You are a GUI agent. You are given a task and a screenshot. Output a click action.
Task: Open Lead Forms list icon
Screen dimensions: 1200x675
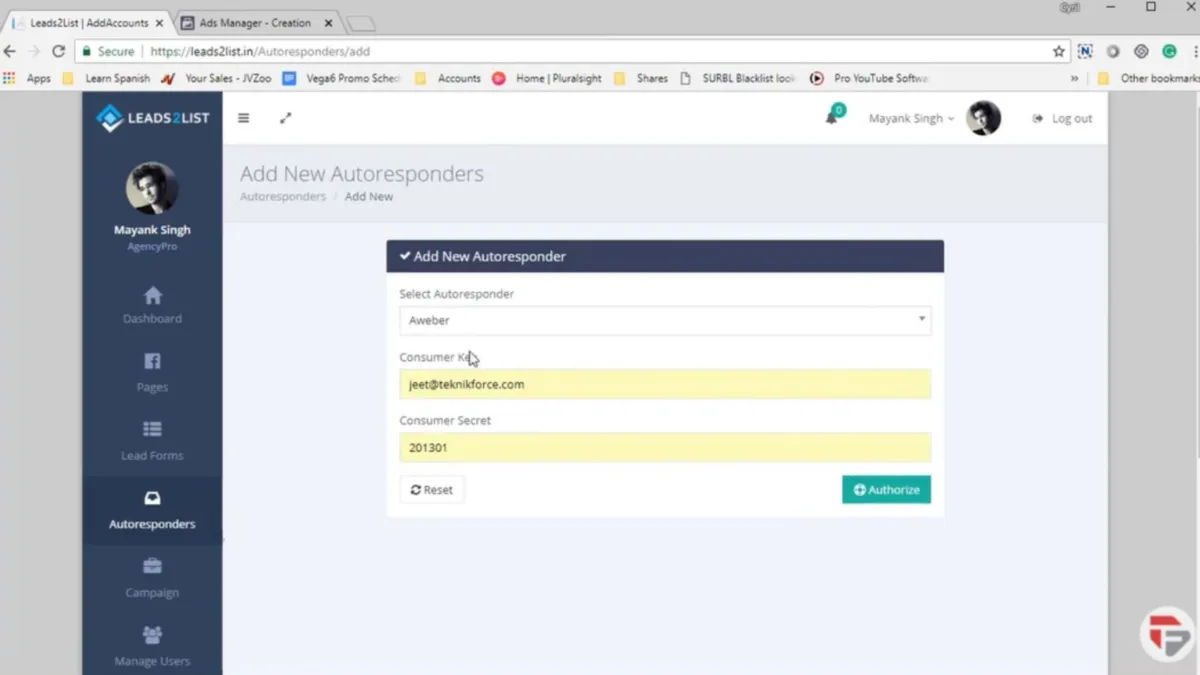[x=152, y=429]
